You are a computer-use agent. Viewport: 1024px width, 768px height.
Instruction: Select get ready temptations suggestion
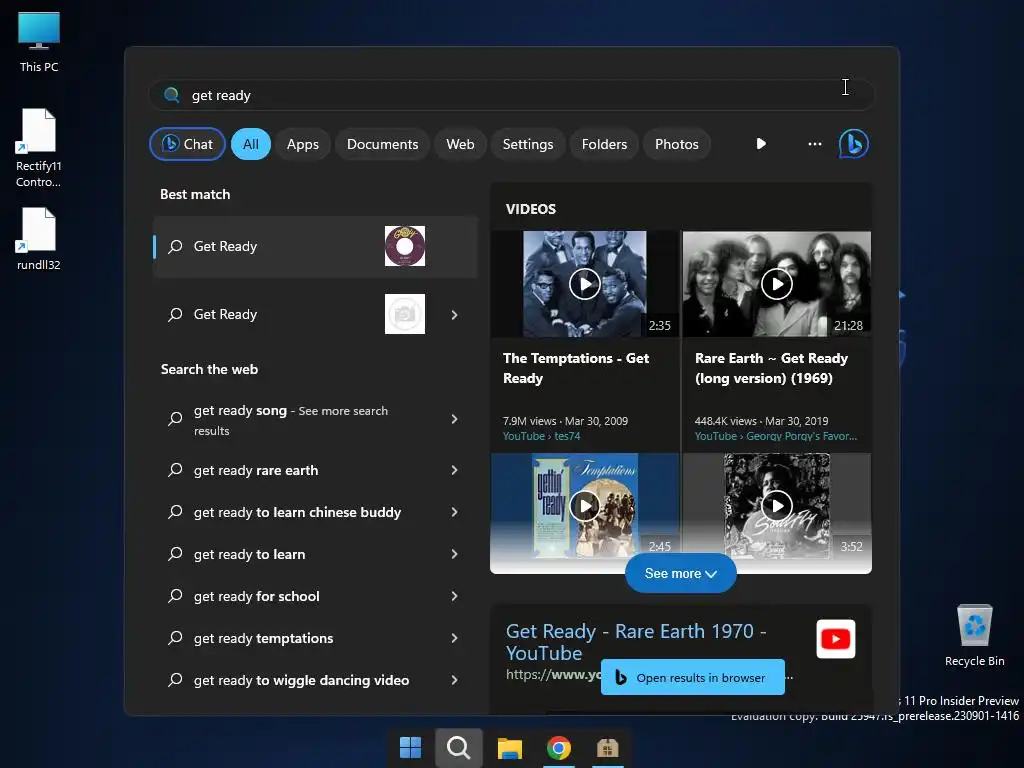(x=315, y=638)
